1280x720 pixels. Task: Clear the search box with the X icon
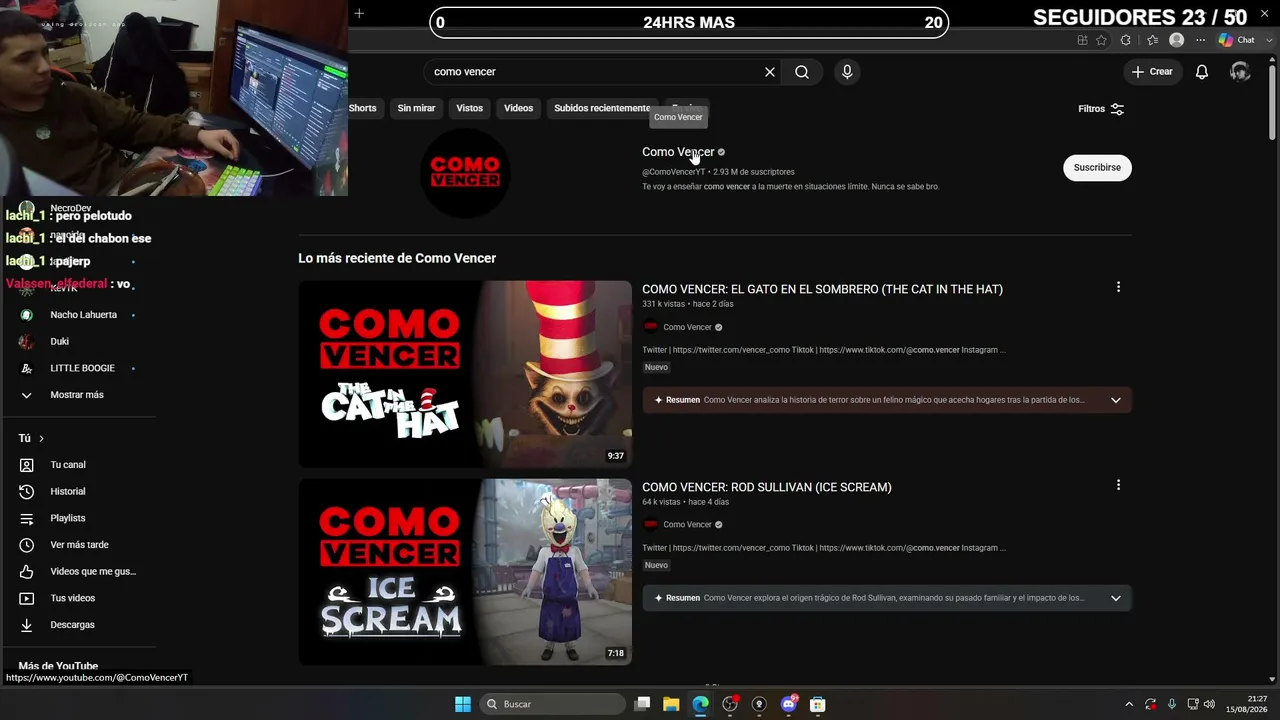(770, 72)
